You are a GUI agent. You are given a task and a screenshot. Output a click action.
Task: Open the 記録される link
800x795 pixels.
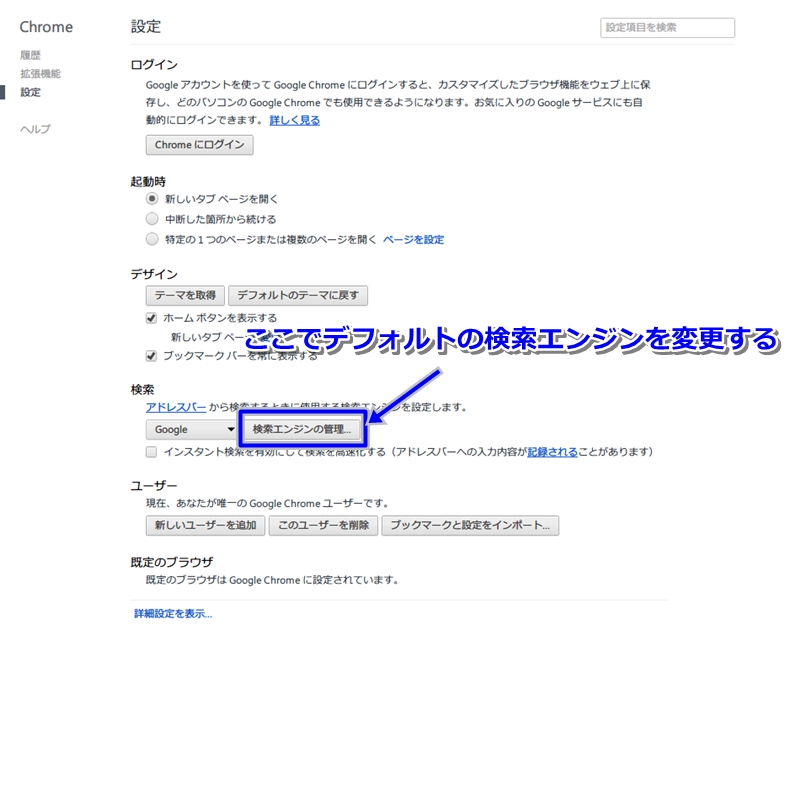[552, 452]
